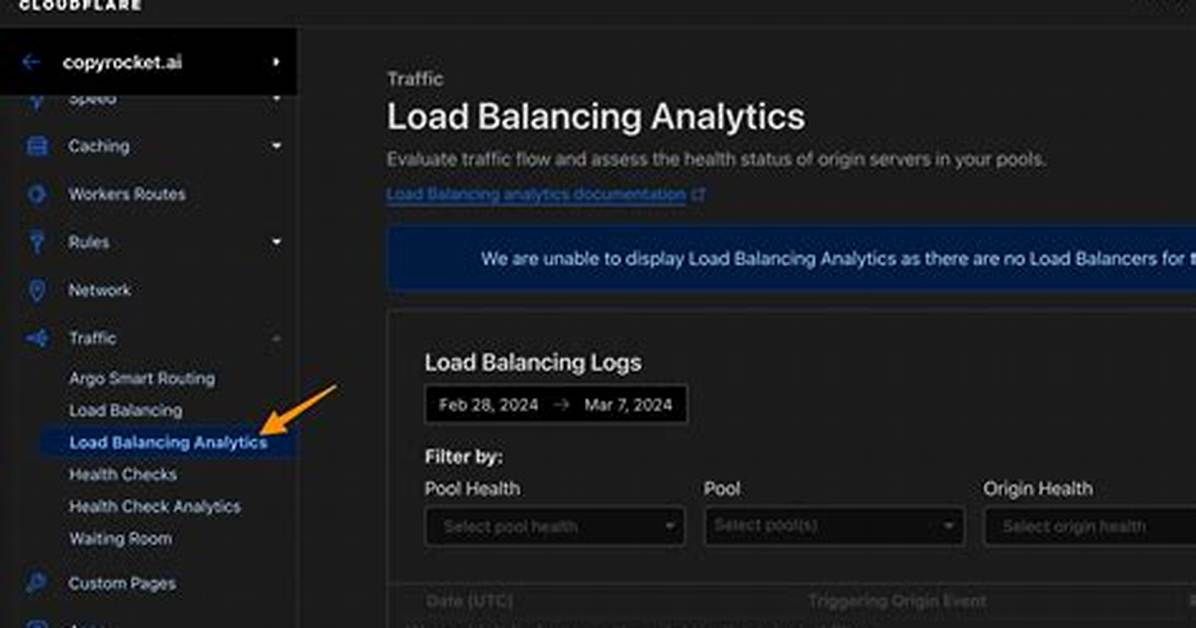
Task: Expand the Caching menu chevron
Action: (x=276, y=146)
